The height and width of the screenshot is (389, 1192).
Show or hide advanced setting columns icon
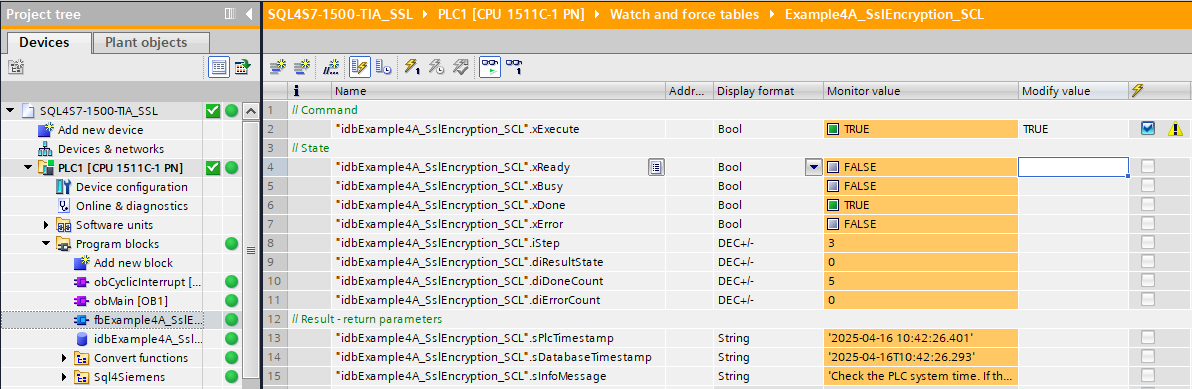click(383, 67)
